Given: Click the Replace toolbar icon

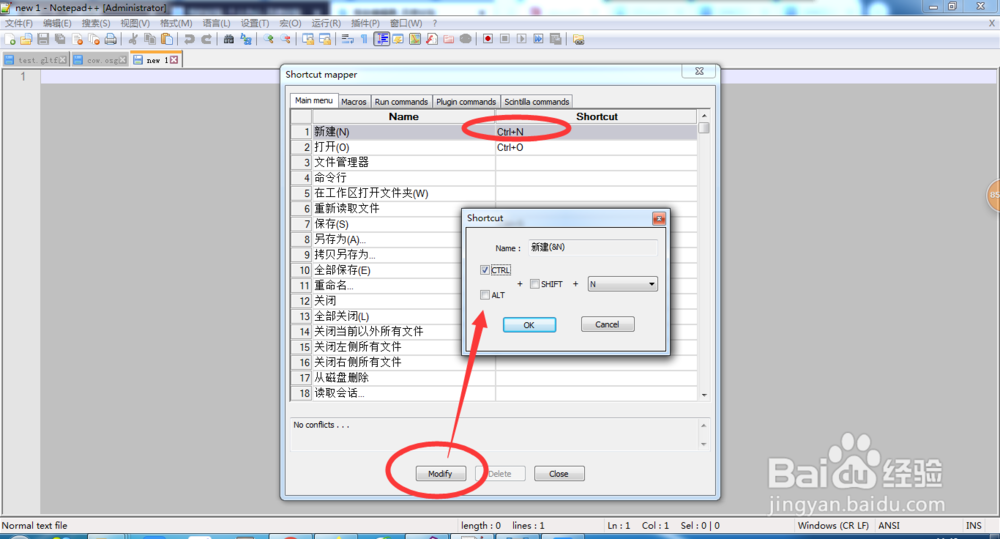Looking at the screenshot, I should pyautogui.click(x=246, y=40).
